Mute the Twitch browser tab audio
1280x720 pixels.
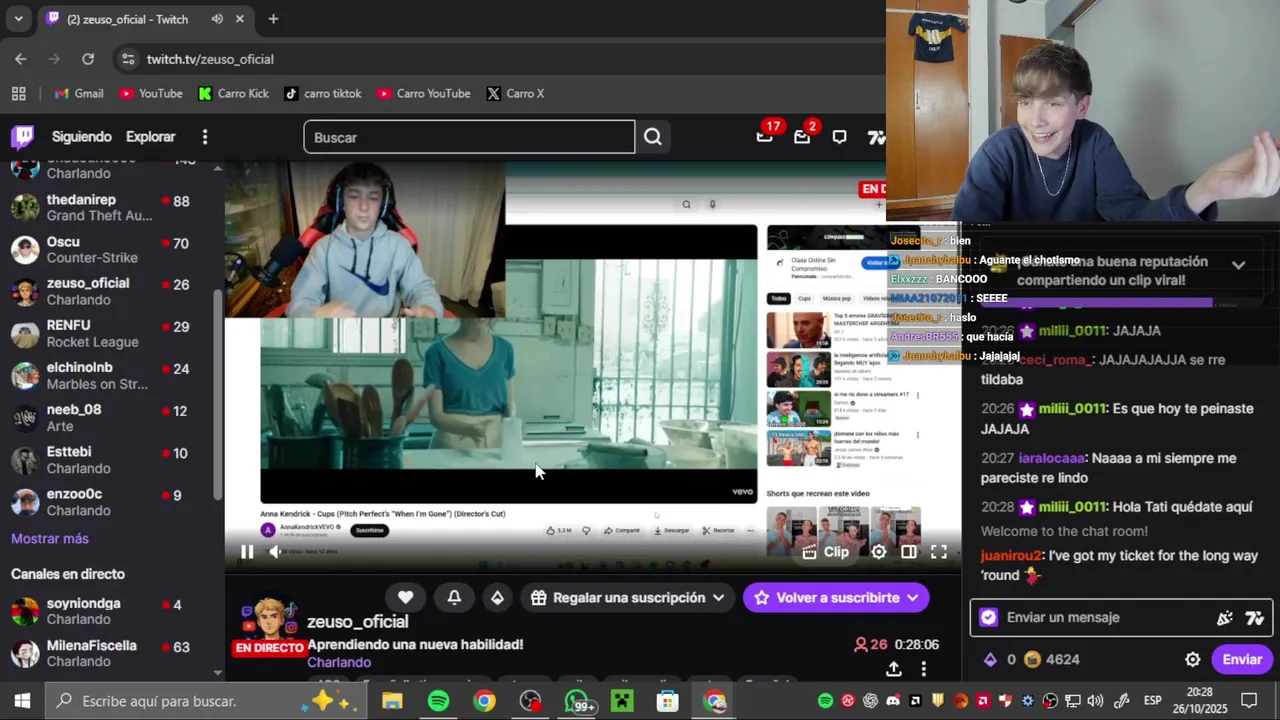point(217,19)
